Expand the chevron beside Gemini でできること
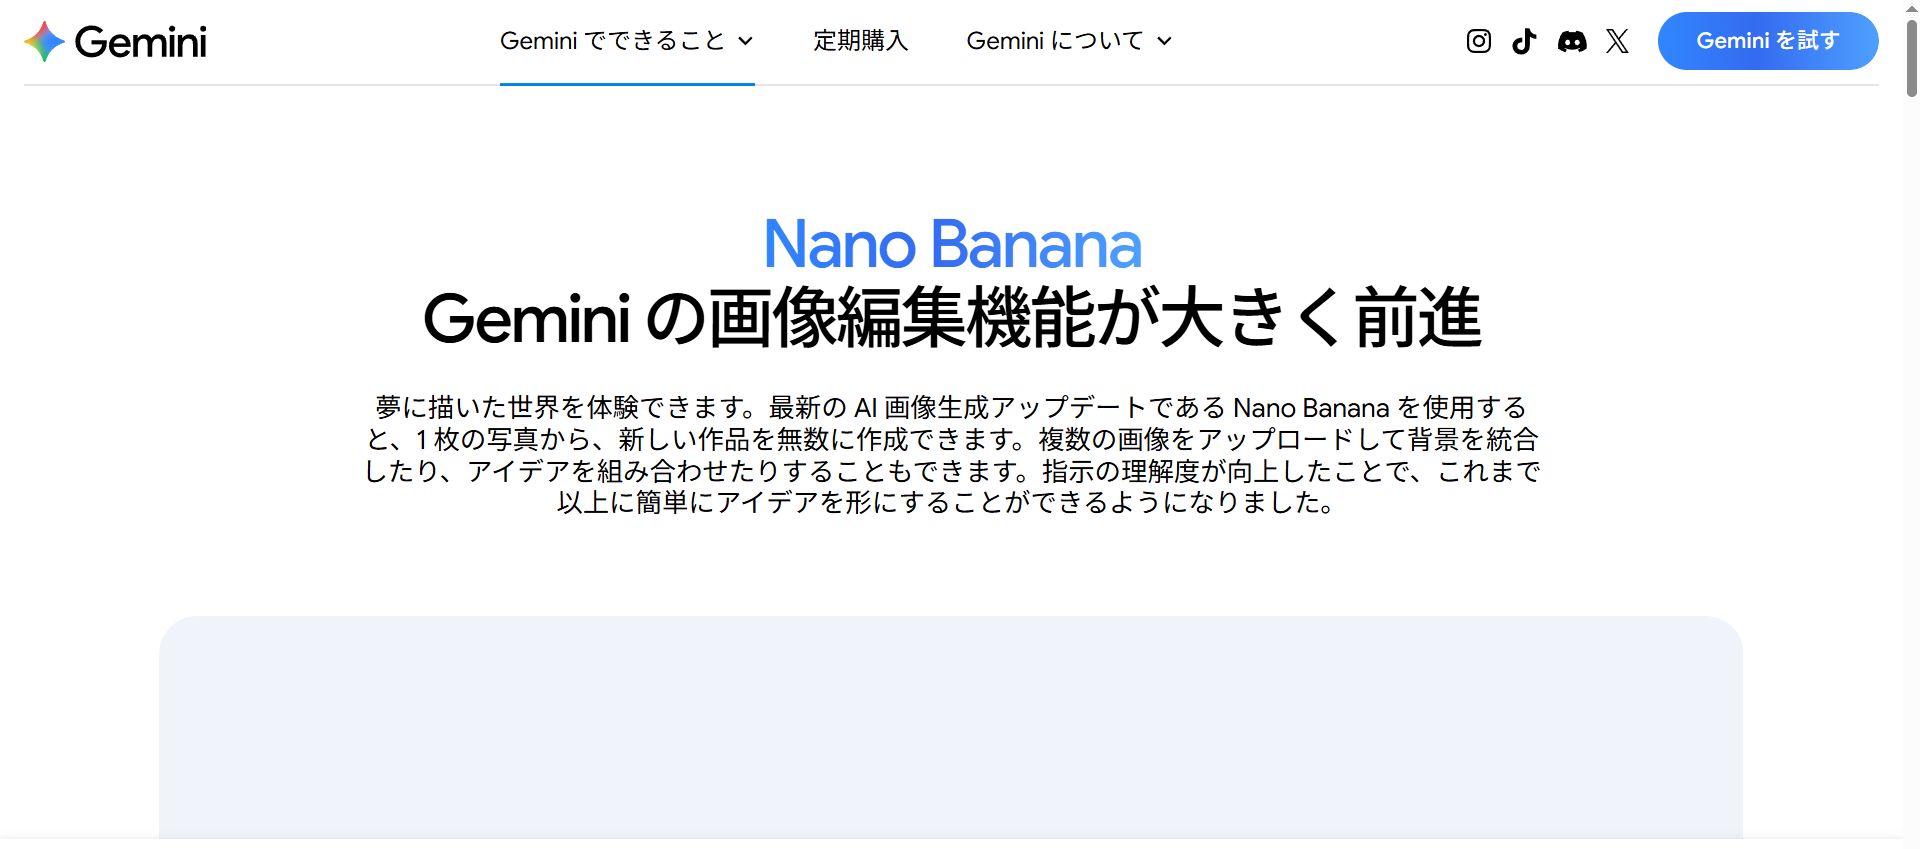1920x849 pixels. pos(745,41)
